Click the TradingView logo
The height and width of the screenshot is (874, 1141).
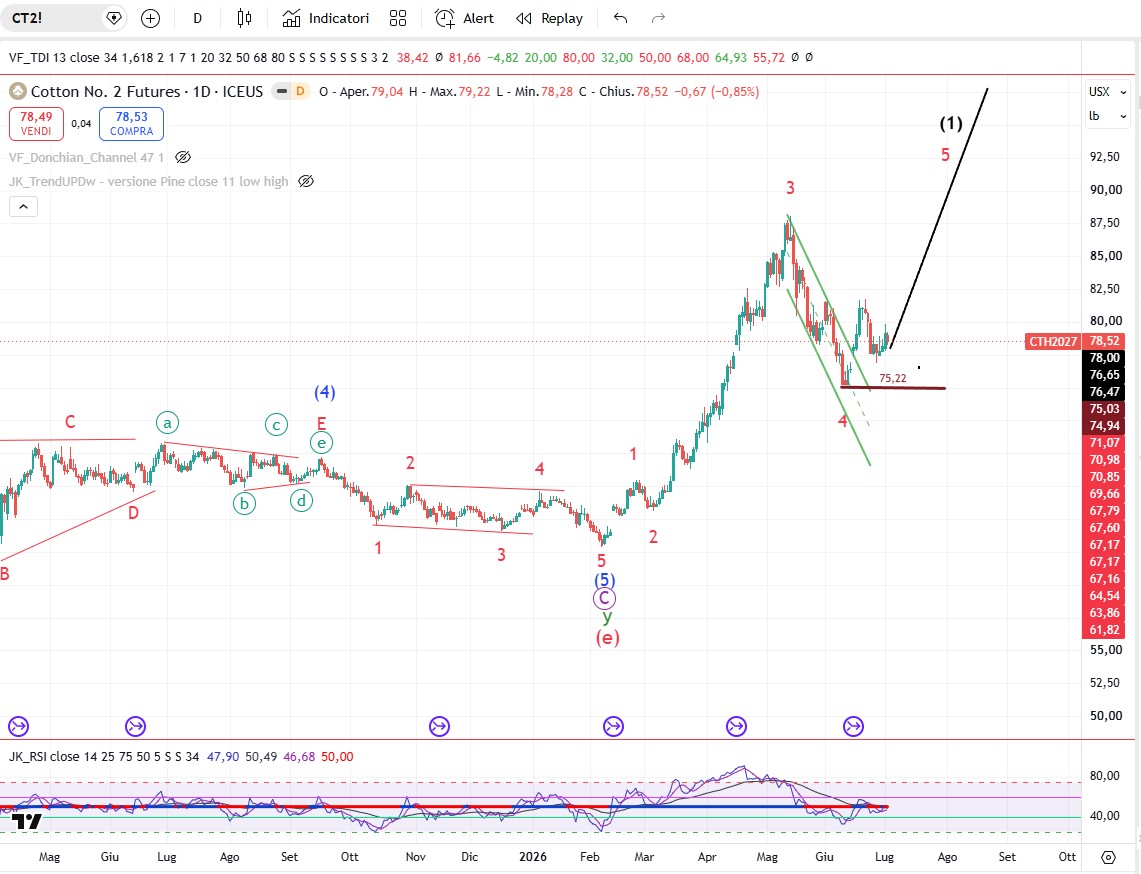click(x=27, y=822)
